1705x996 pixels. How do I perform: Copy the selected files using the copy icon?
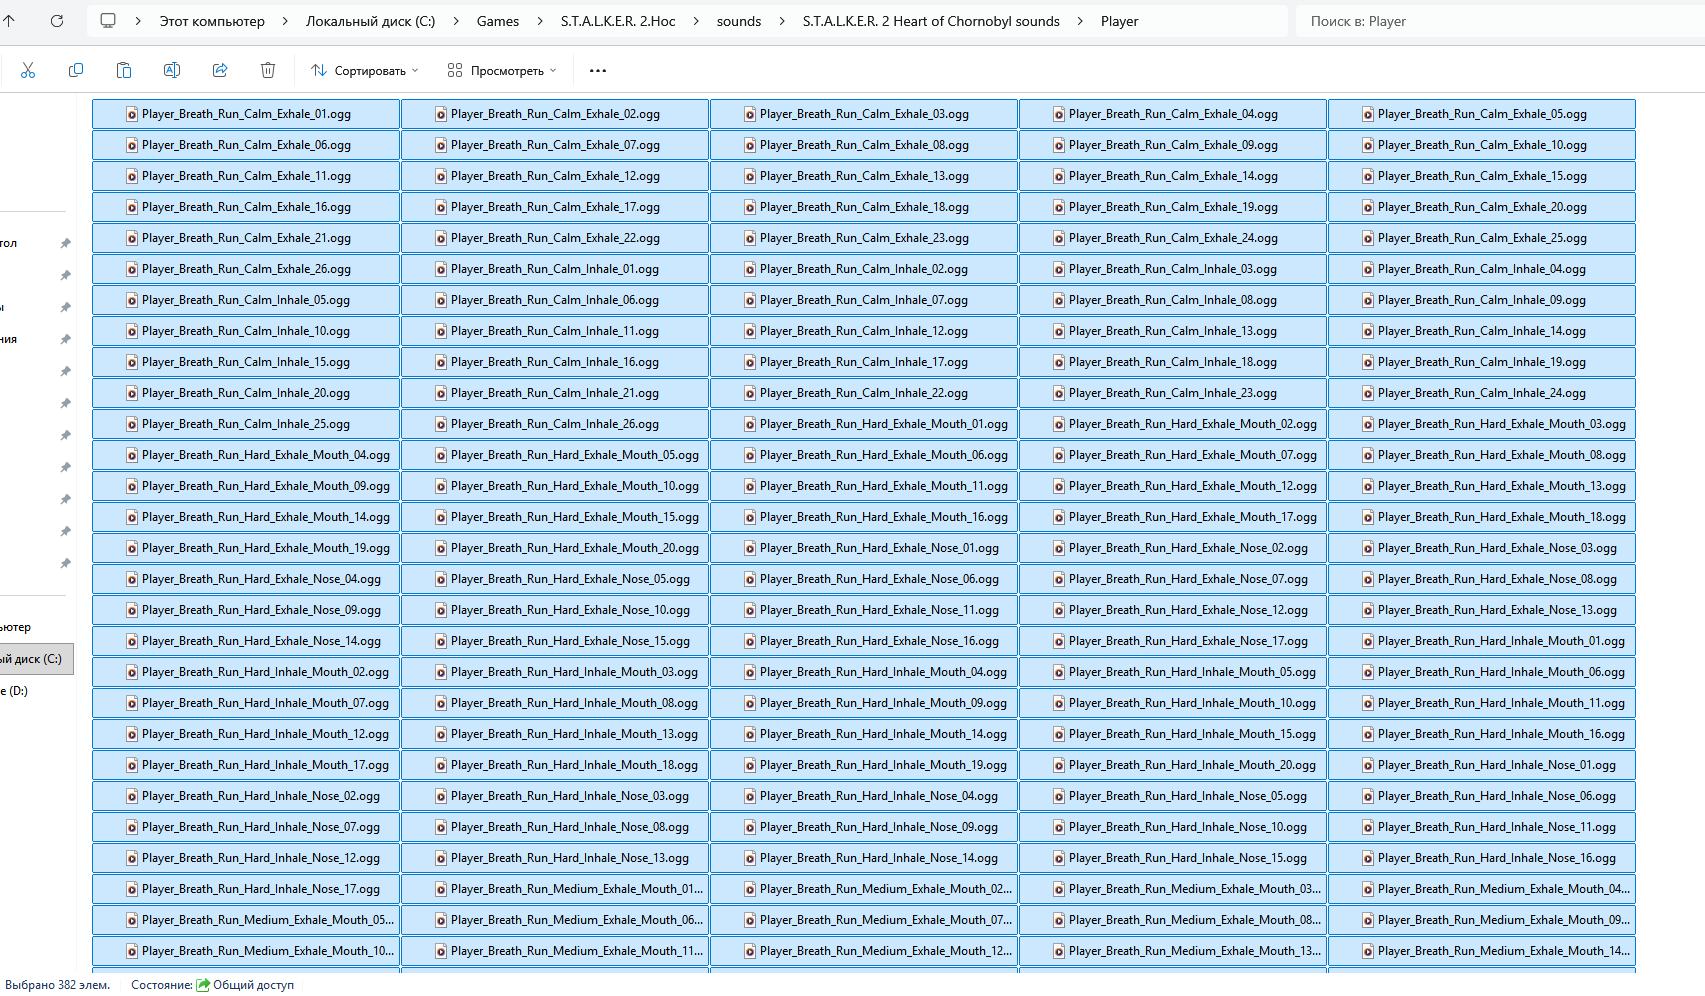(x=76, y=70)
